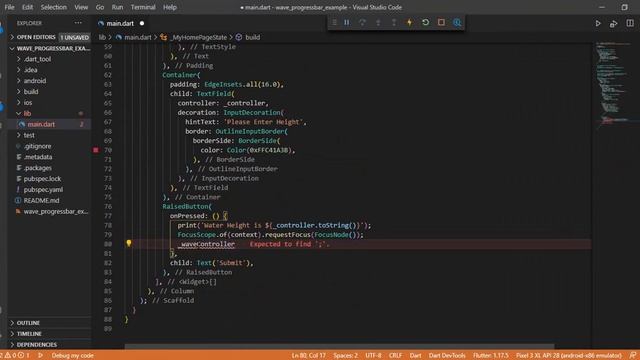Image resolution: width=640 pixels, height=360 pixels.
Task: Pause the debug session
Action: (347, 22)
